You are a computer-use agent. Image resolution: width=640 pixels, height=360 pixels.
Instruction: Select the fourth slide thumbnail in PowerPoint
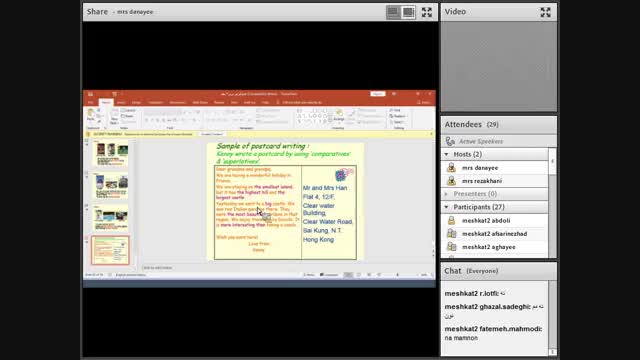[110, 250]
